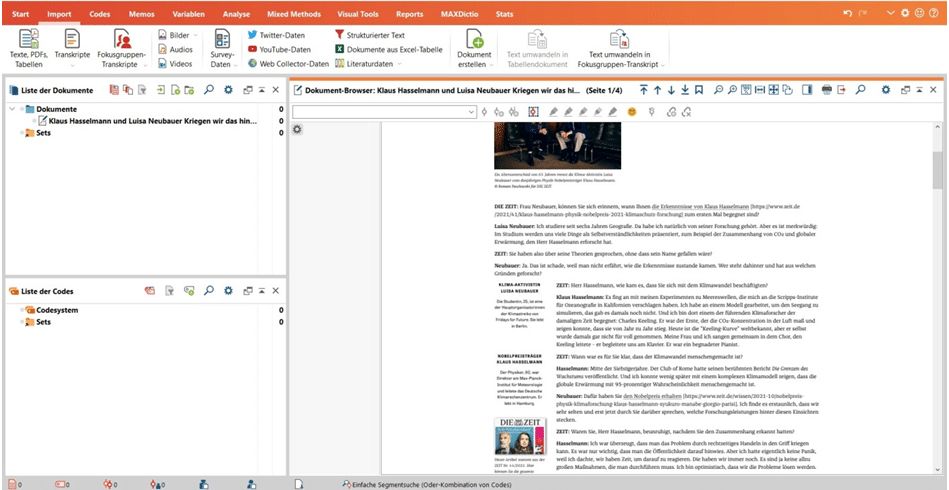Viewport: 949px width, 490px height.
Task: Import Twitter-Daten
Action: coord(277,35)
